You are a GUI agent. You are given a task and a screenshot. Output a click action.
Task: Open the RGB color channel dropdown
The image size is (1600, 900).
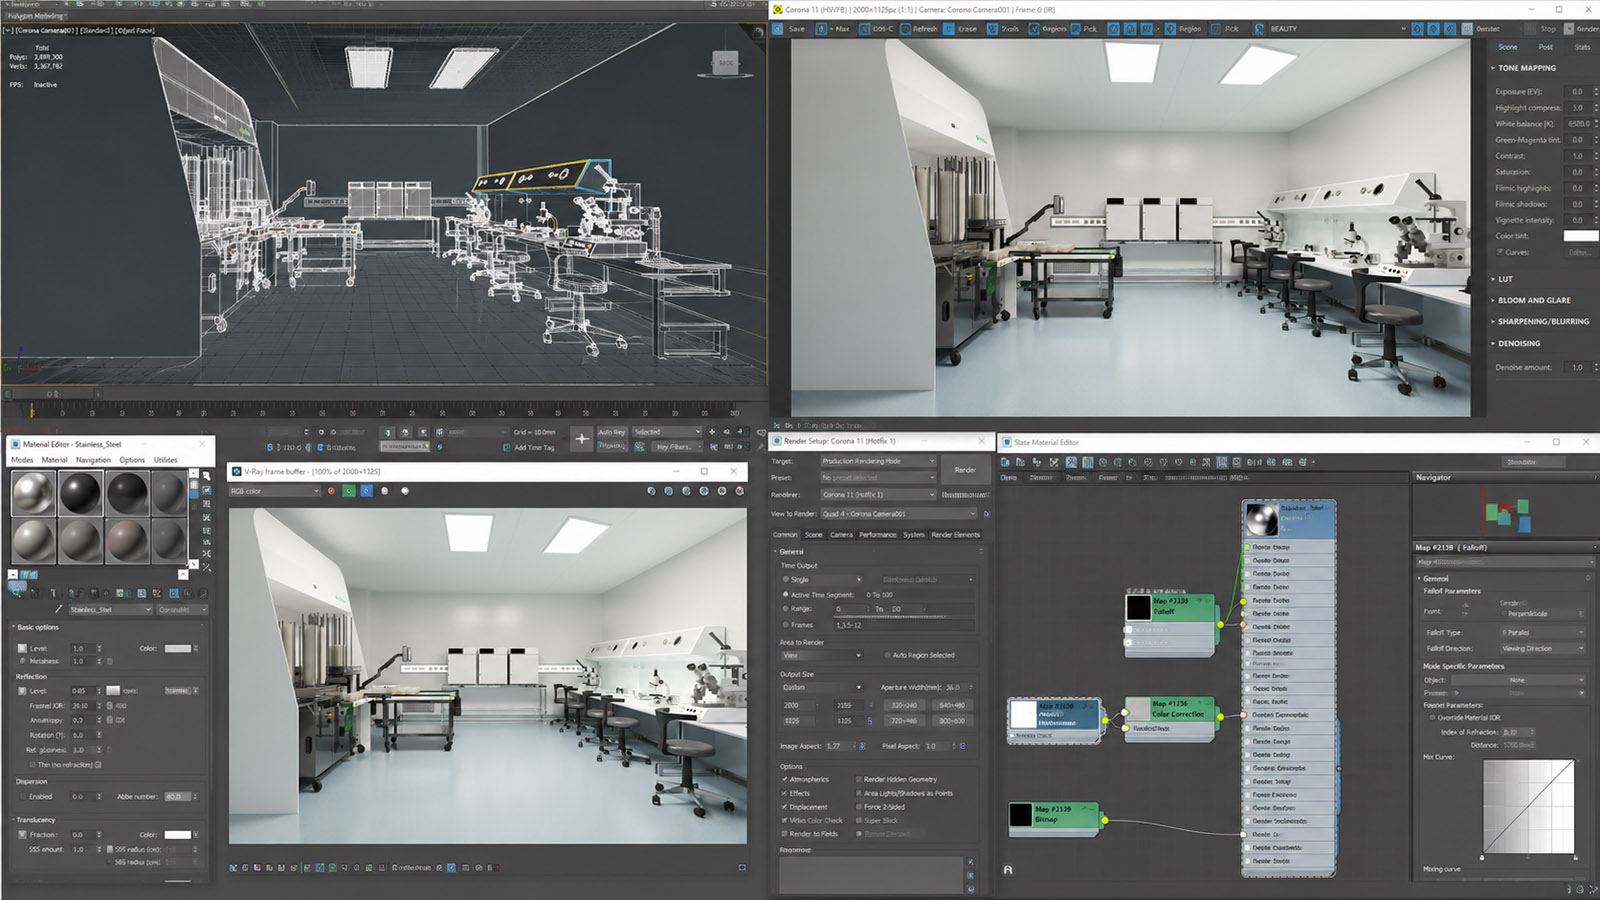click(274, 491)
